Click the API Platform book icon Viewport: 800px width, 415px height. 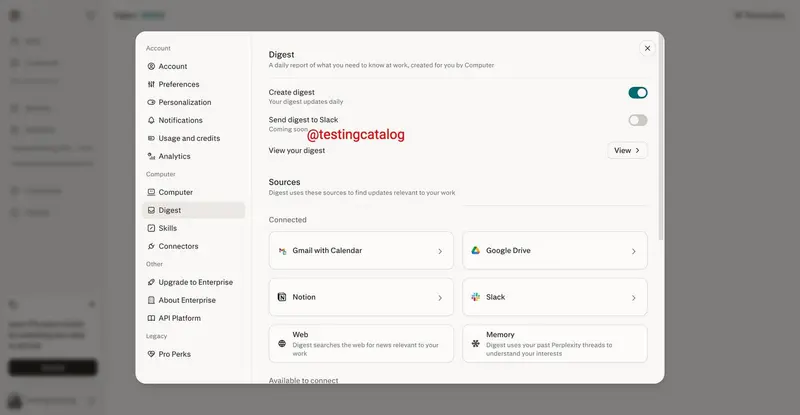(x=151, y=318)
